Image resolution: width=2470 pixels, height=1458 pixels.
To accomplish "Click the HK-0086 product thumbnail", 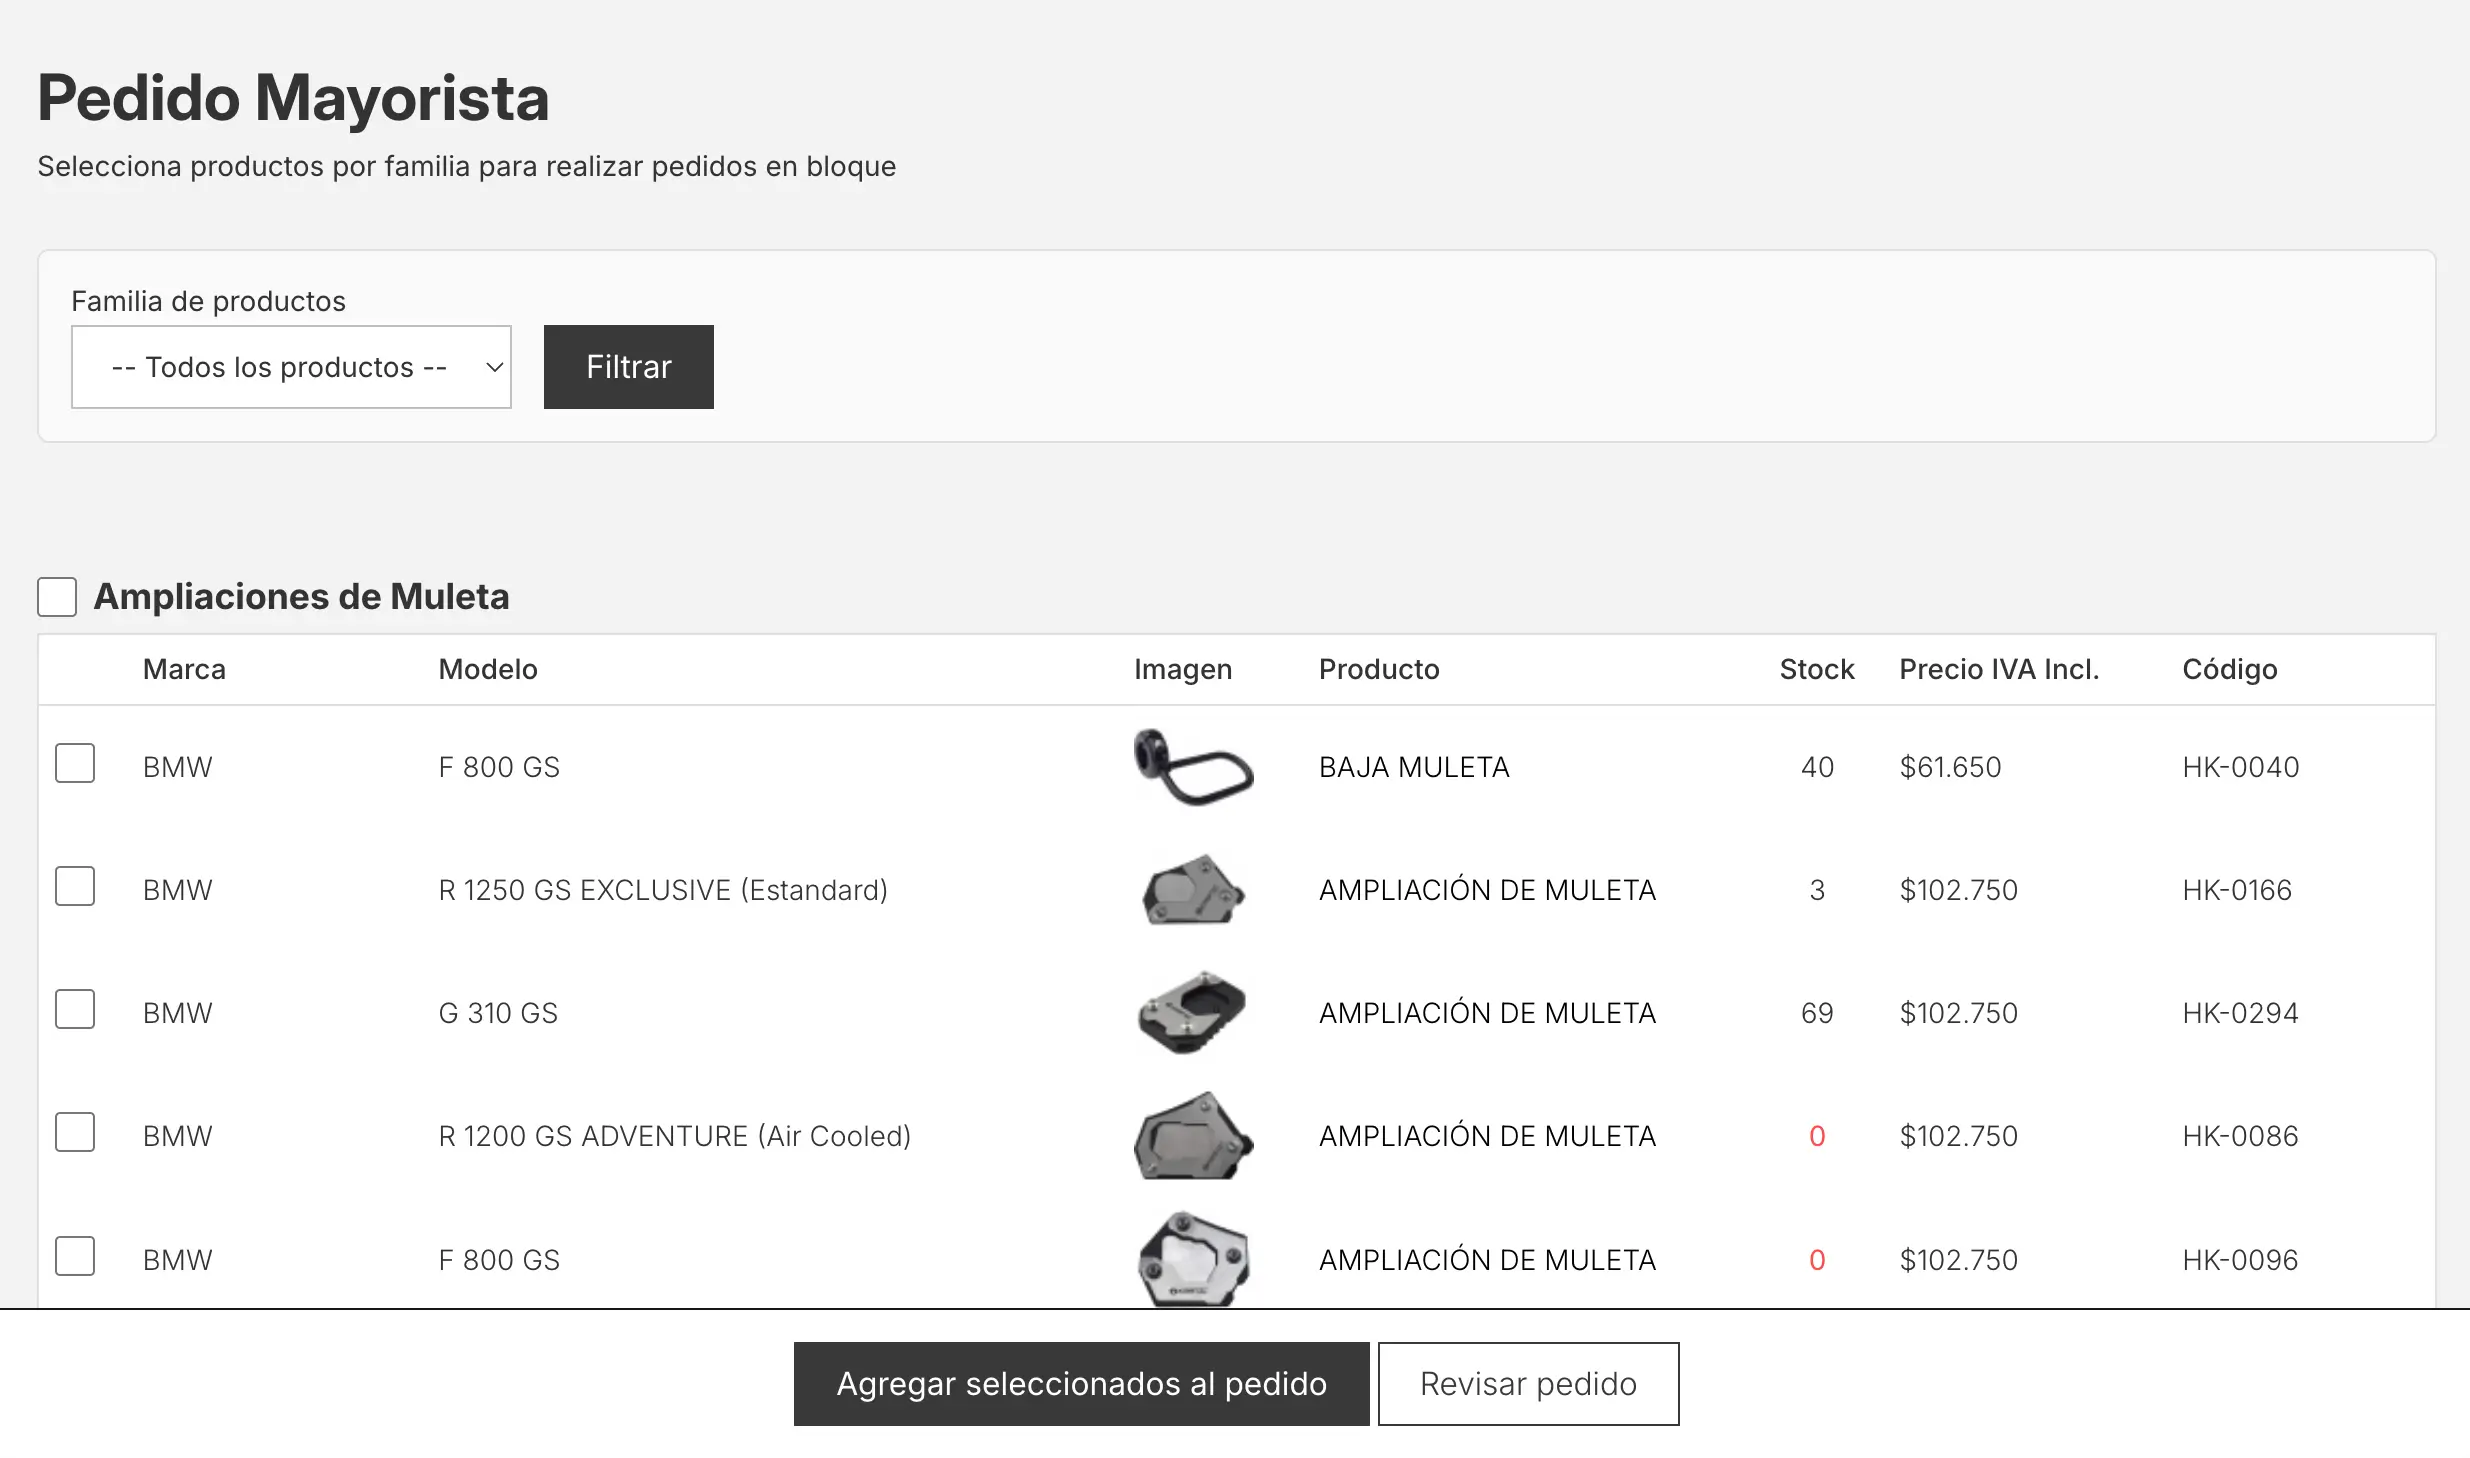I will (x=1193, y=1136).
